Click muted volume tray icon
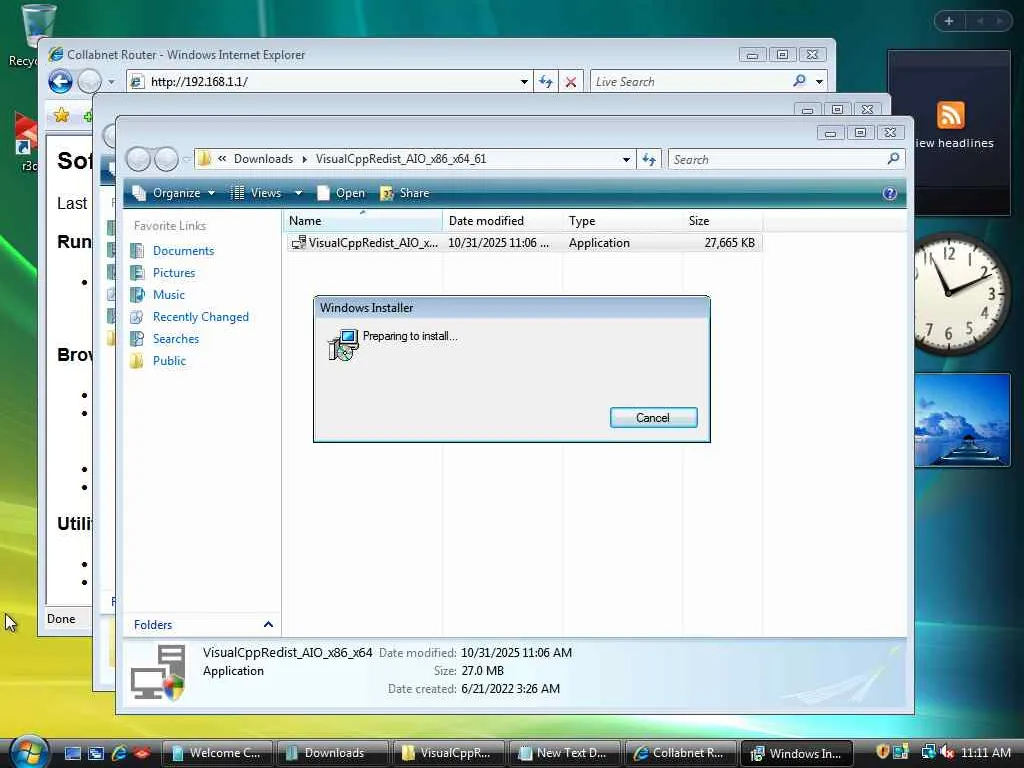This screenshot has height=768, width=1024. pos(947,752)
